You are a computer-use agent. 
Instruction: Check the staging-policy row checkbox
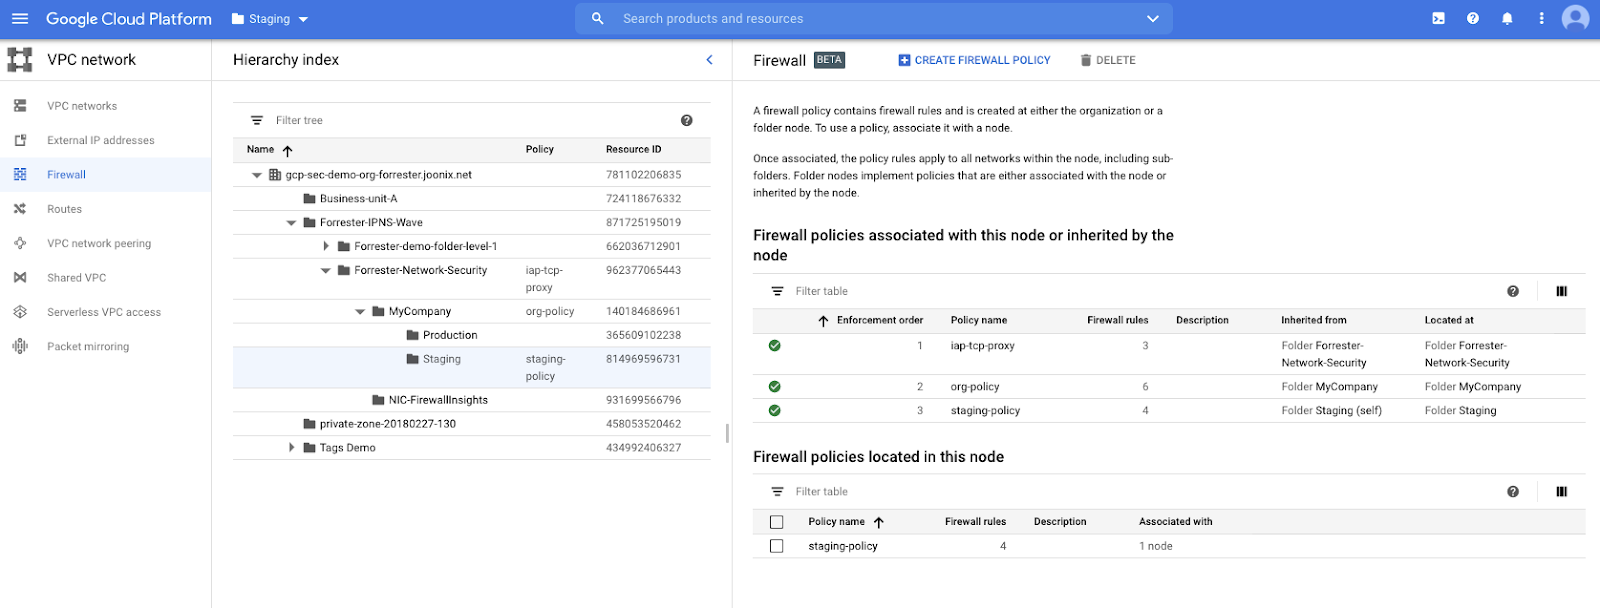tap(777, 546)
